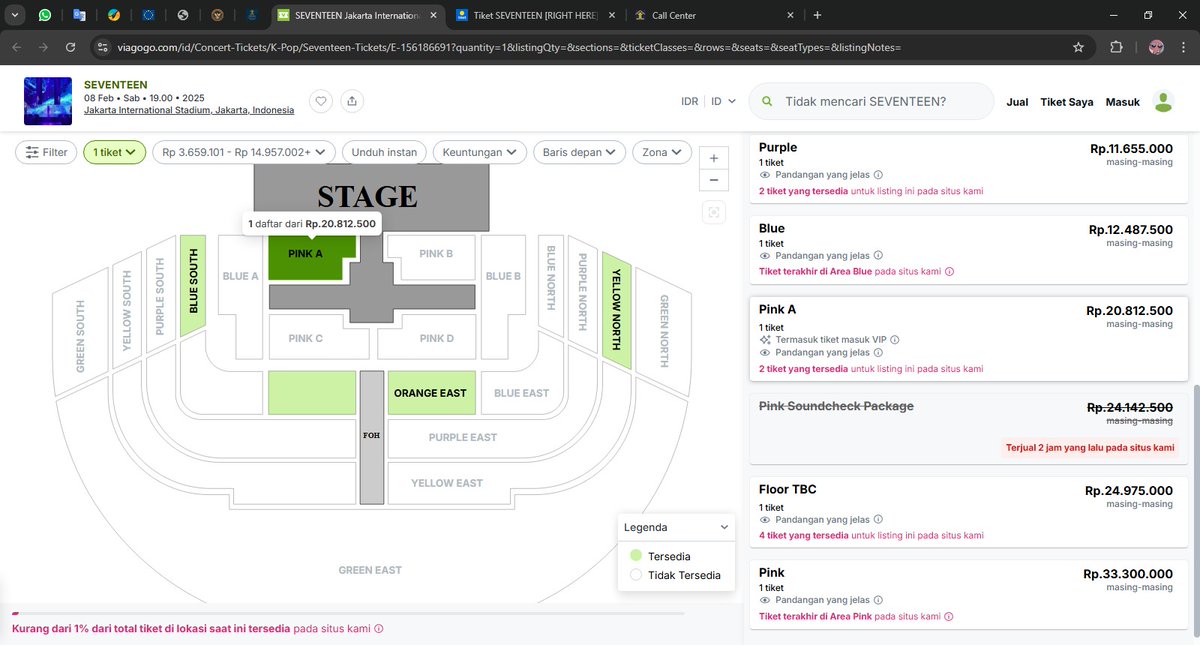Click the white Tidak Tersedia legend swatch
This screenshot has width=1200, height=645.
pos(636,575)
